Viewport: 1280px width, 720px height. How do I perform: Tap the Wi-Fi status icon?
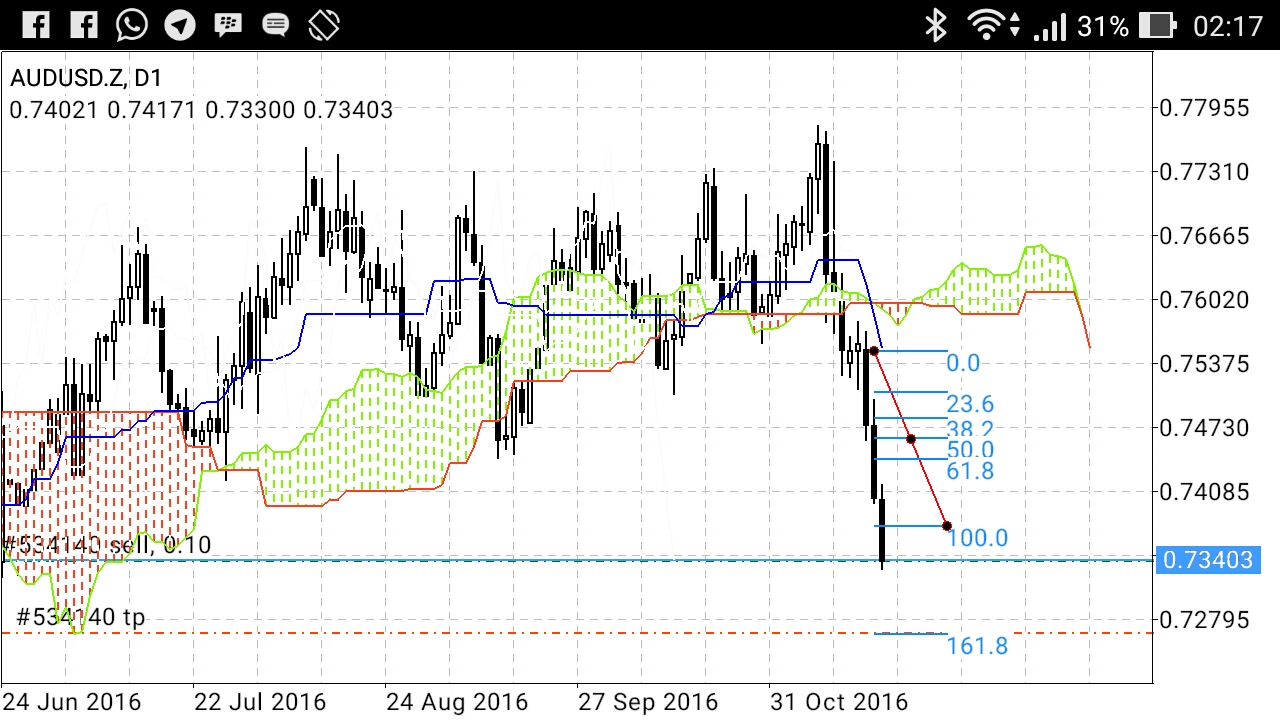coord(987,25)
